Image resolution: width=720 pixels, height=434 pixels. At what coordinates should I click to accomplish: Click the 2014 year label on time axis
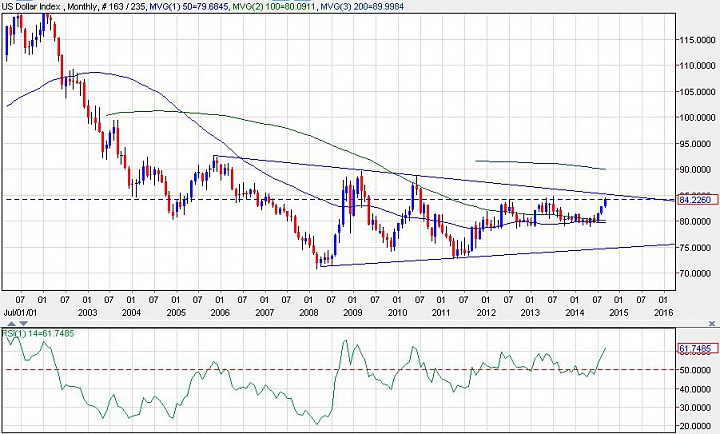(x=575, y=313)
